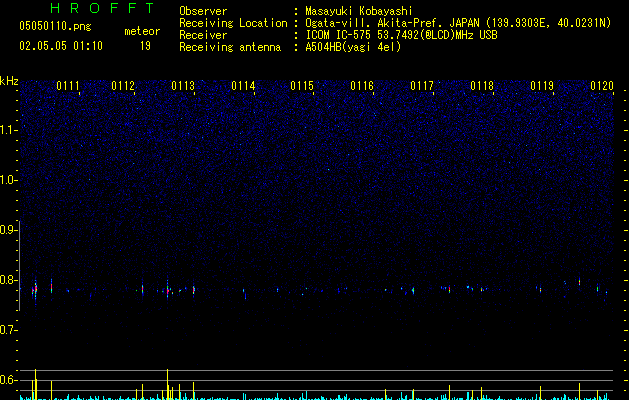The width and height of the screenshot is (629, 400).
Task: Click the 0112 time marker
Action: coord(123,86)
